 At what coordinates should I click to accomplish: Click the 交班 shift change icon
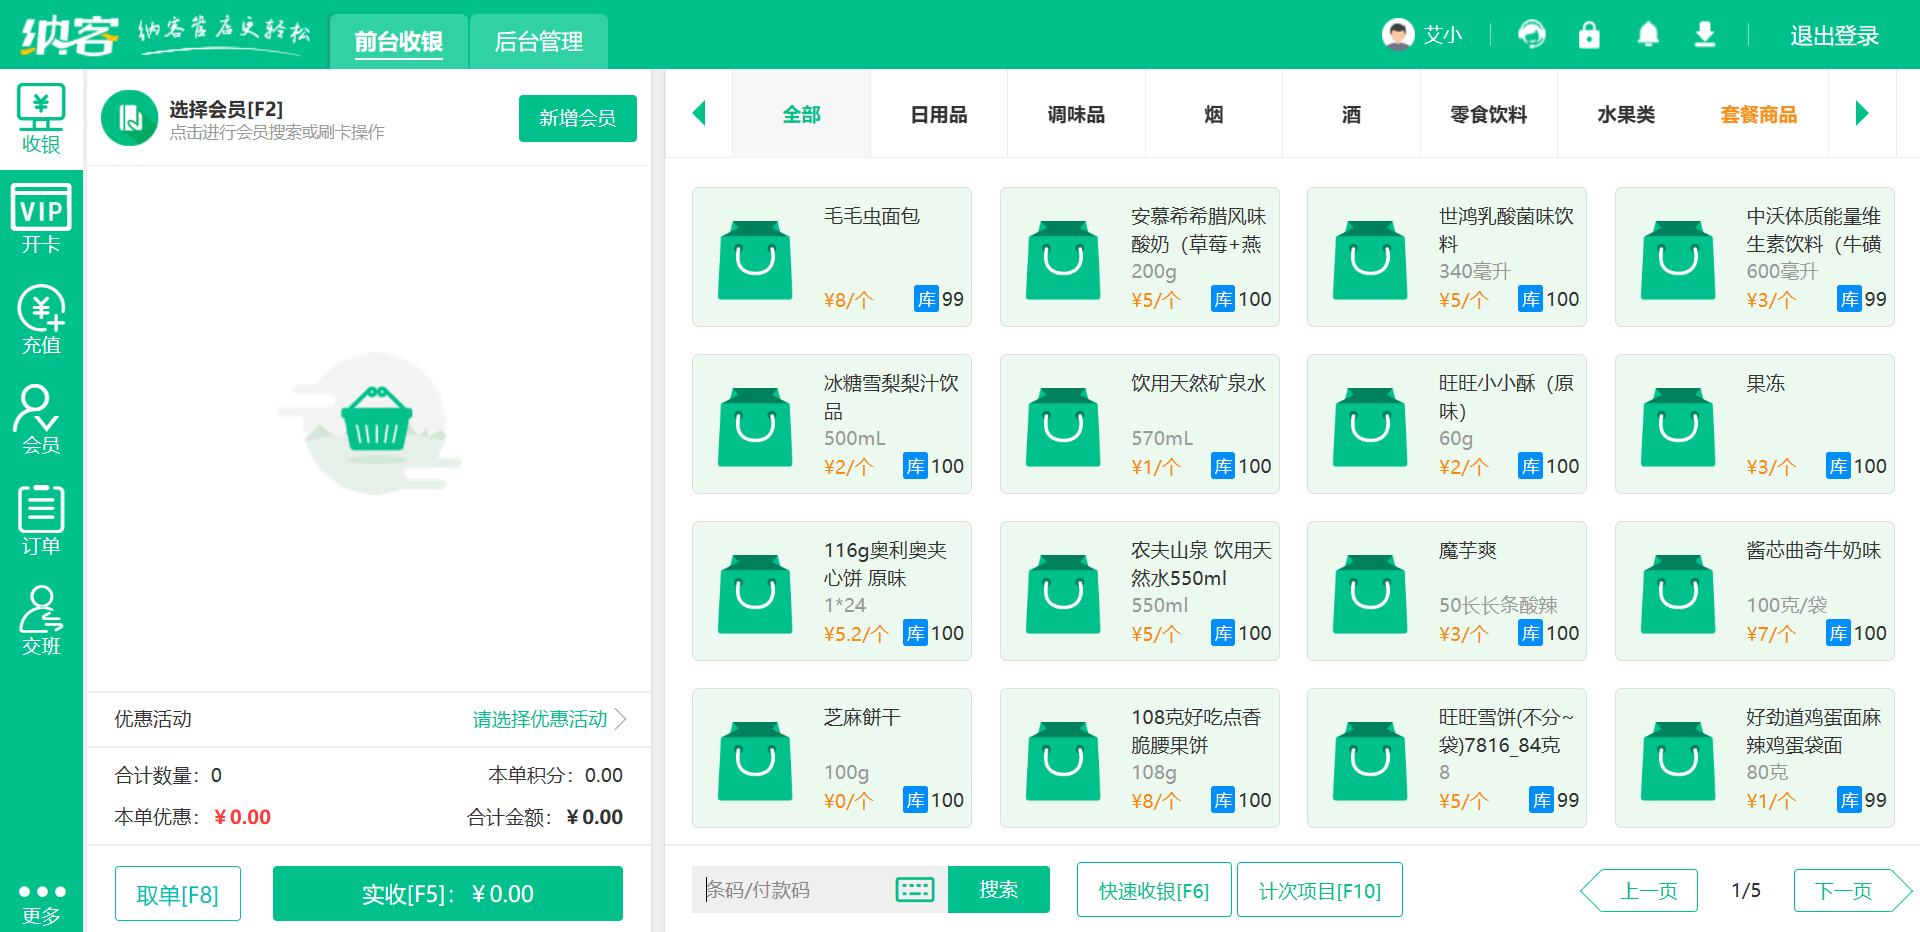40,620
